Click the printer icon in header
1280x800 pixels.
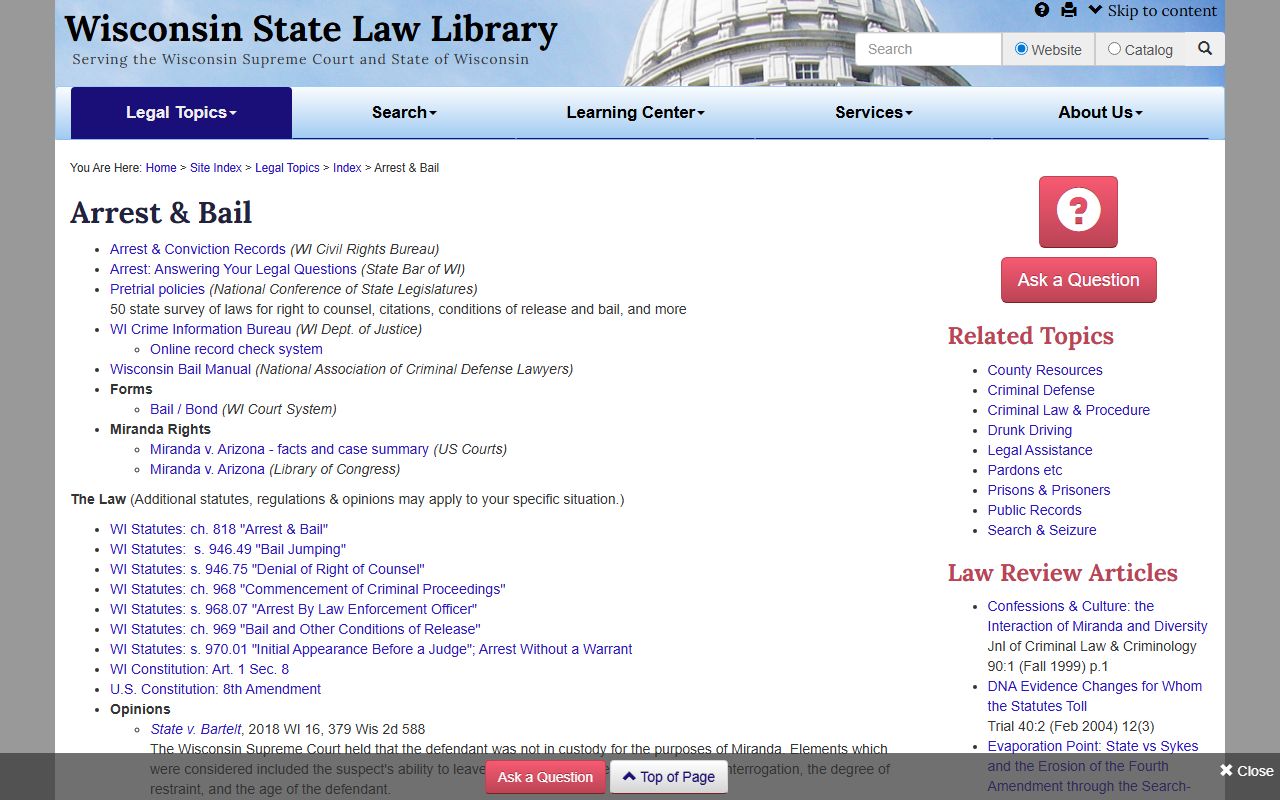click(x=1069, y=10)
